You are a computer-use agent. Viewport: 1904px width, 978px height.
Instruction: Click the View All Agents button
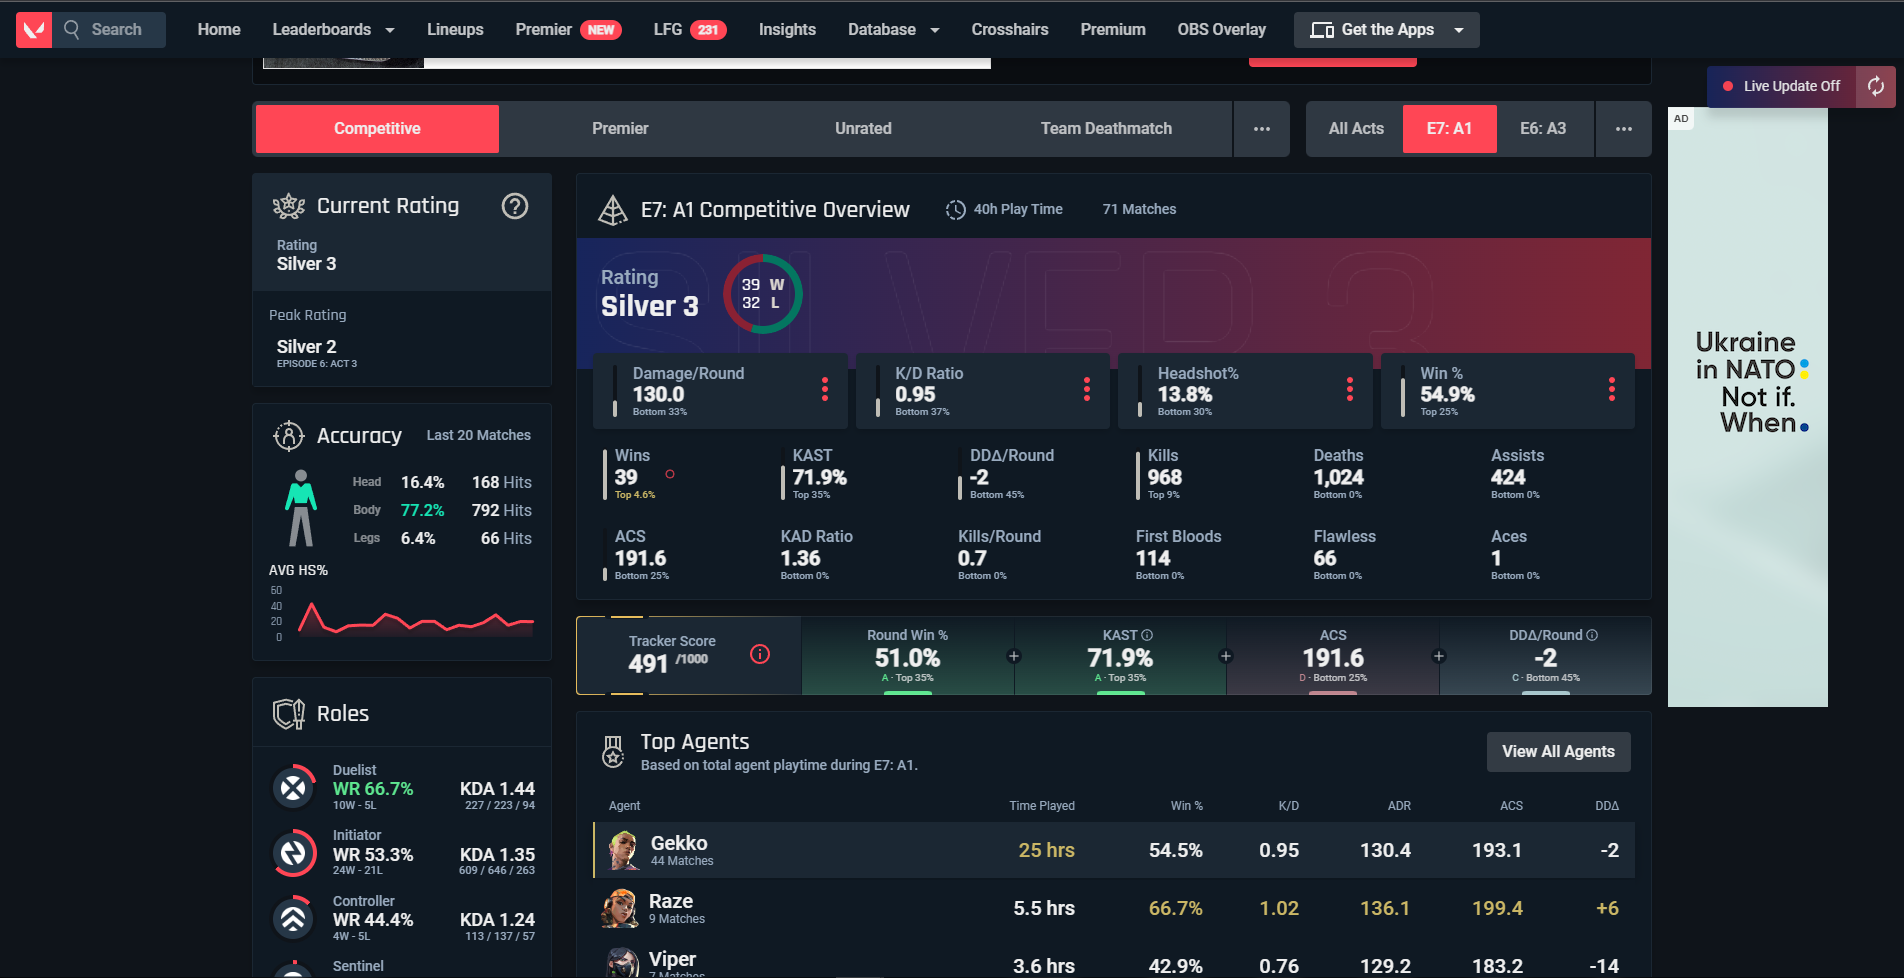click(x=1557, y=752)
